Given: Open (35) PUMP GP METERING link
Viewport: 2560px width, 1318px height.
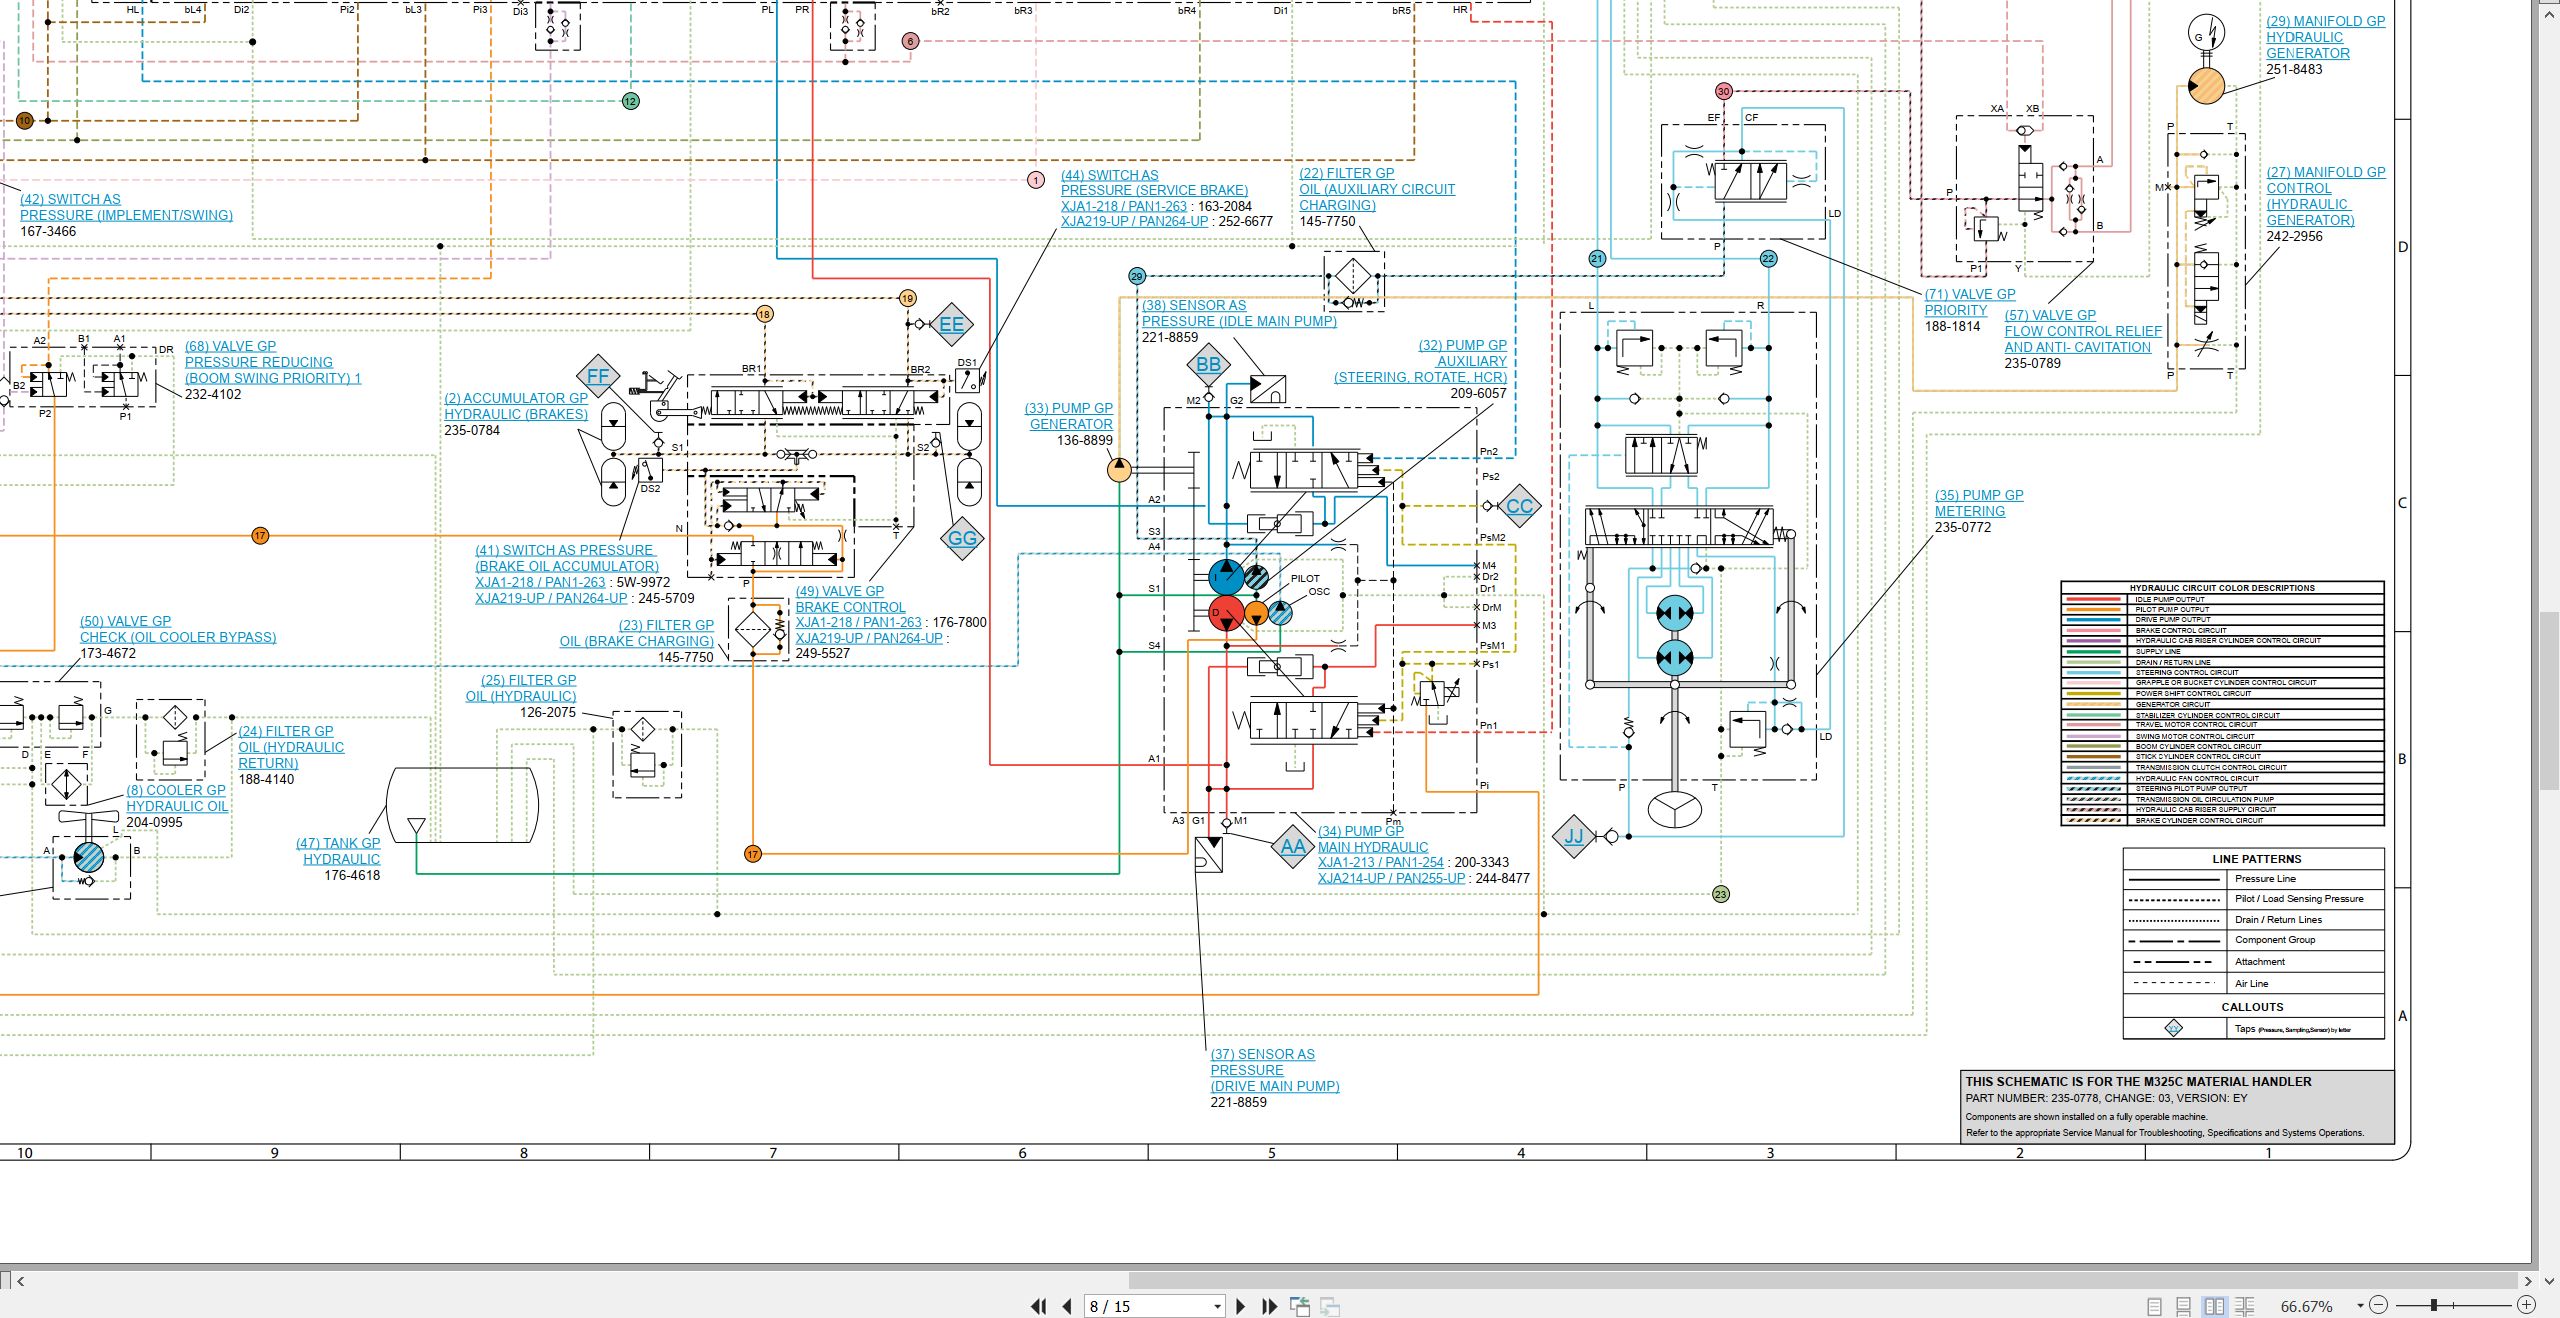Looking at the screenshot, I should pos(1978,503).
